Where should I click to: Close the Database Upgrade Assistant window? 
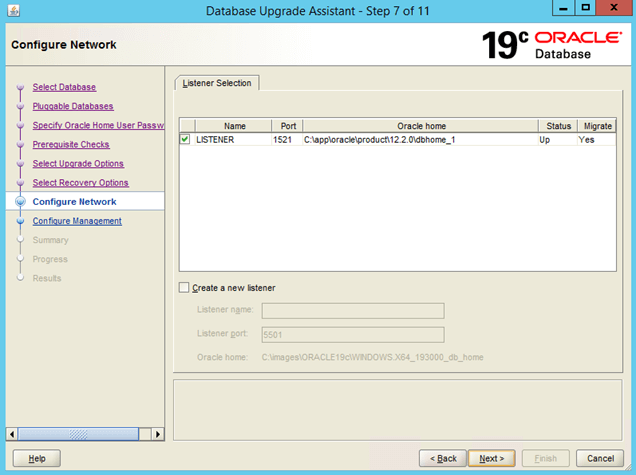[x=615, y=8]
